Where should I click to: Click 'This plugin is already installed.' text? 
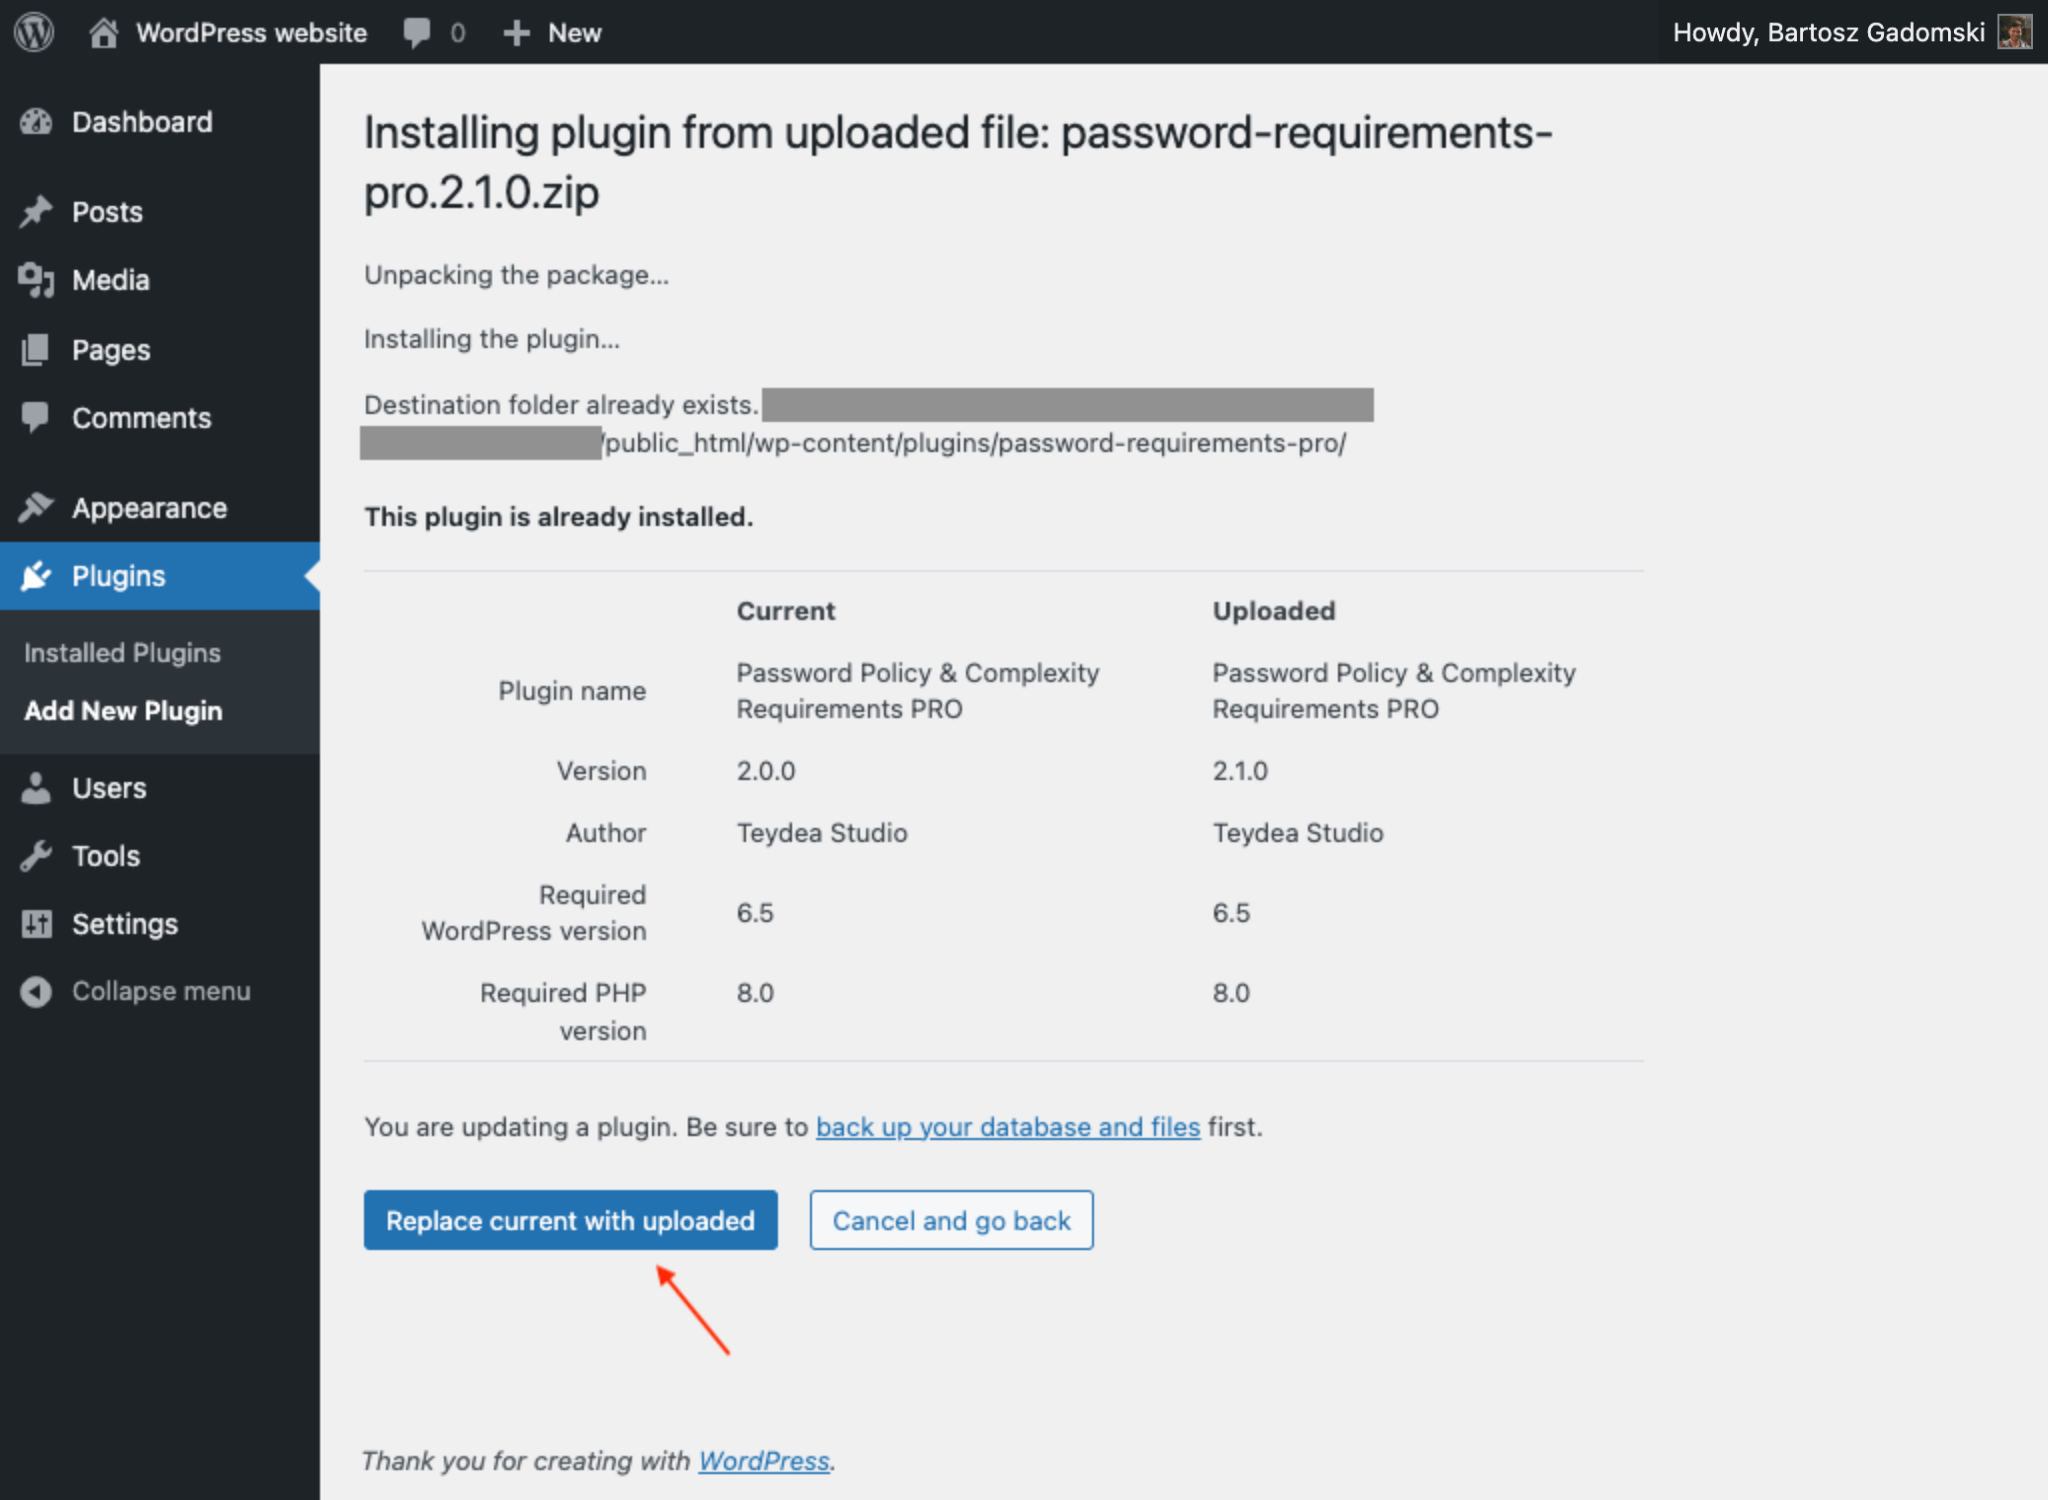[x=558, y=517]
